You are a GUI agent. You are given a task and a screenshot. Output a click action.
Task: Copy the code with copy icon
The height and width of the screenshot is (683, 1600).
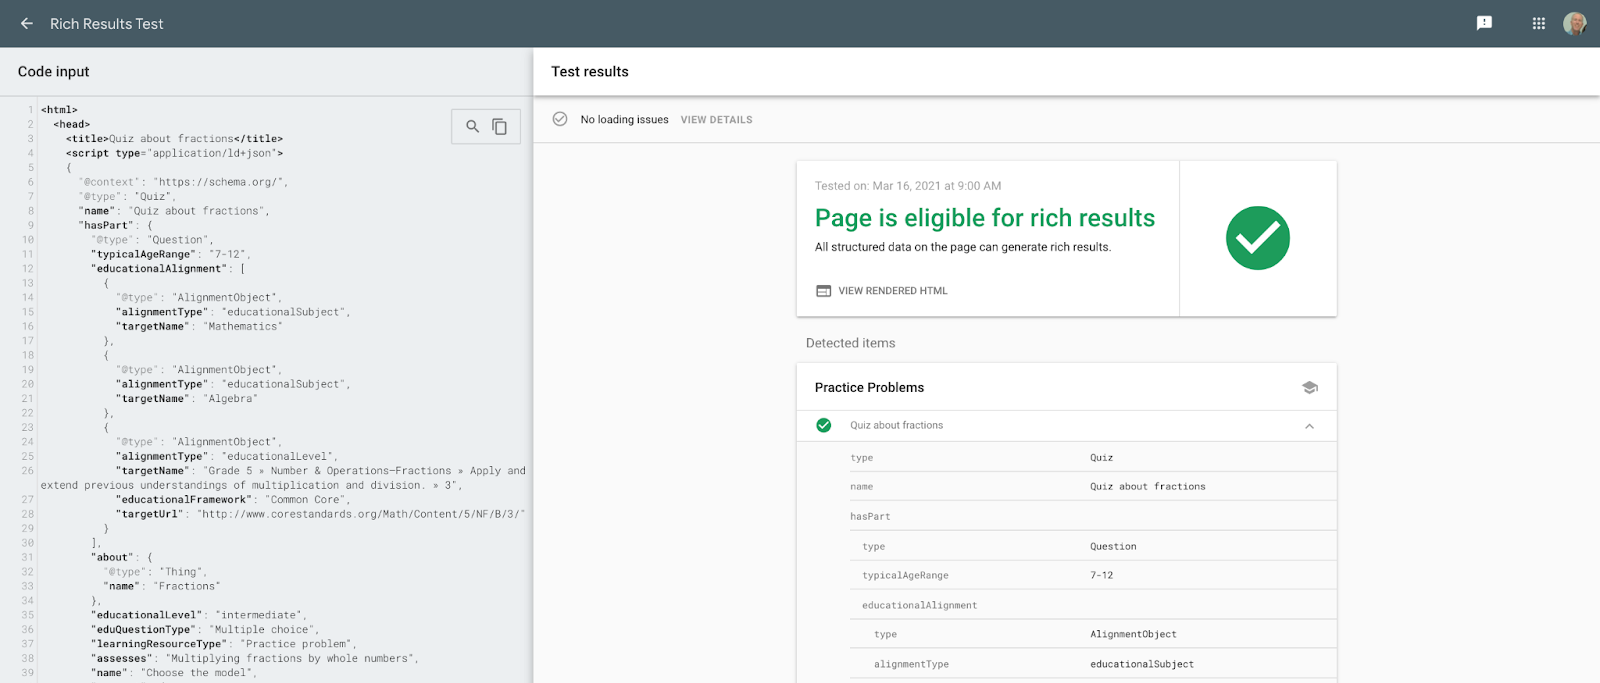click(500, 126)
